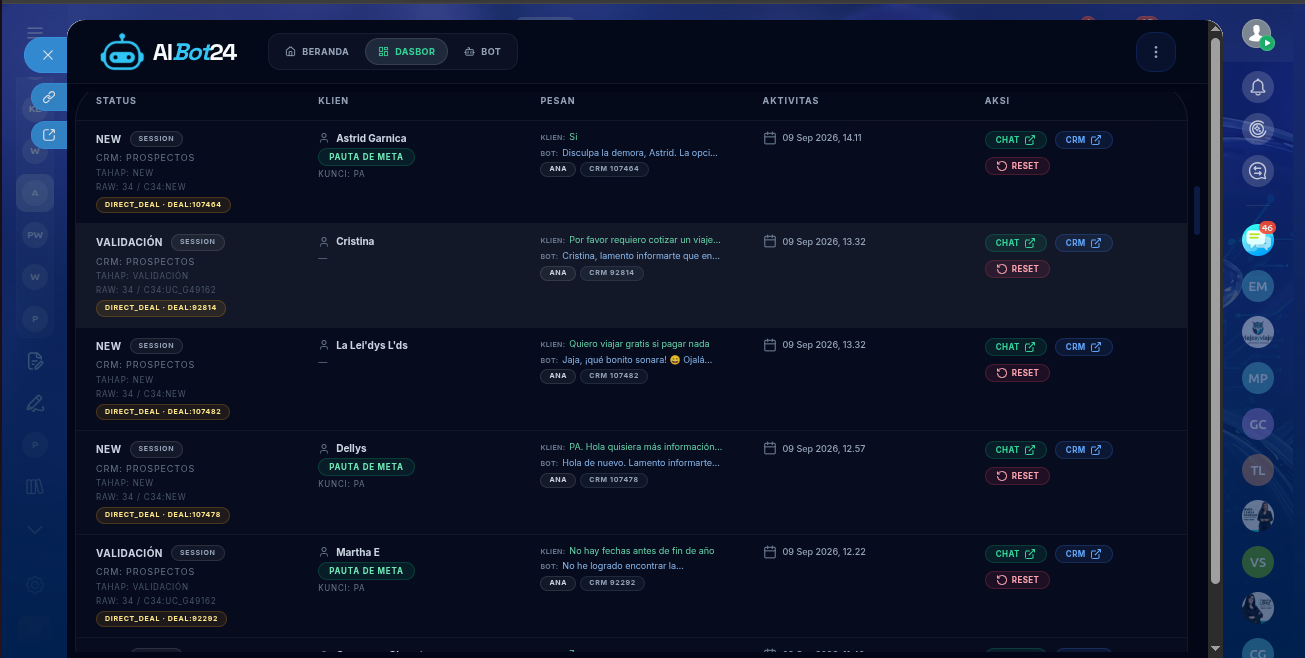
Task: Switch to the Bot tab
Action: click(483, 52)
